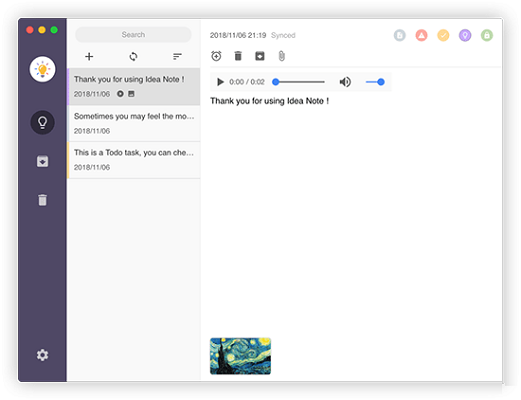The height and width of the screenshot is (400, 521).
Task: Delete current note with trash toolbar icon
Action: point(238,56)
